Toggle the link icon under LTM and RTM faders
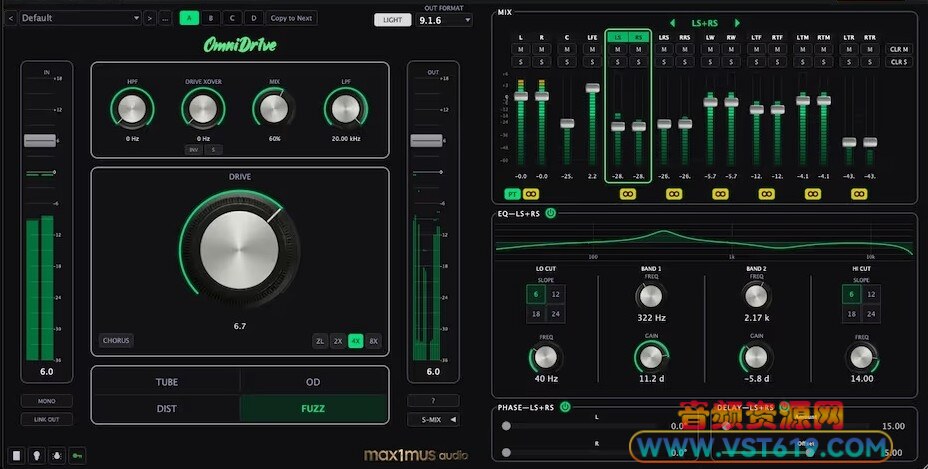 [x=813, y=194]
